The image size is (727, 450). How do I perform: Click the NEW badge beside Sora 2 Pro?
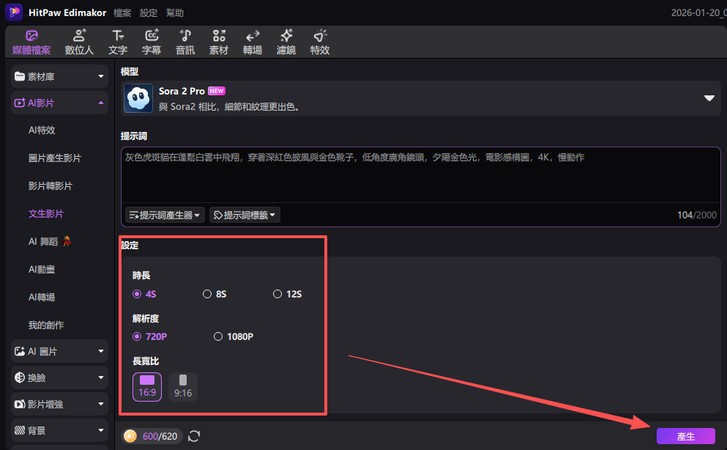pos(217,91)
